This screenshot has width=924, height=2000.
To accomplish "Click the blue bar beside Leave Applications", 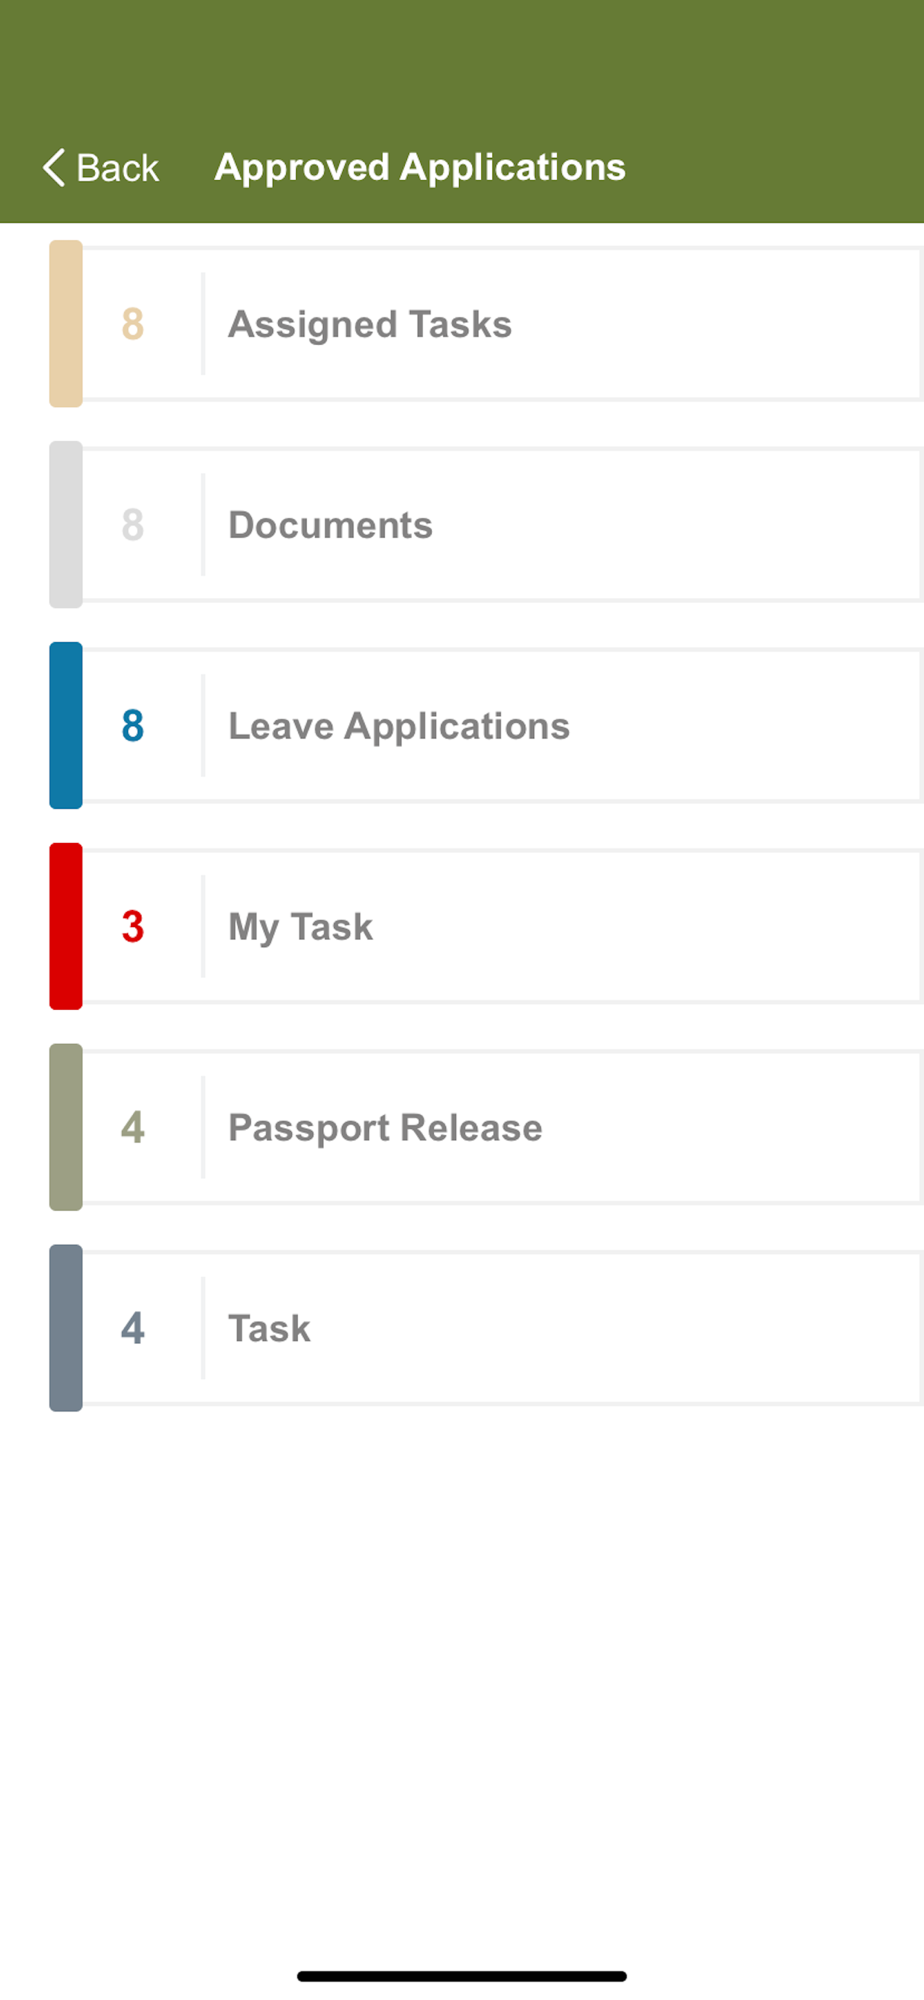I will 66,726.
